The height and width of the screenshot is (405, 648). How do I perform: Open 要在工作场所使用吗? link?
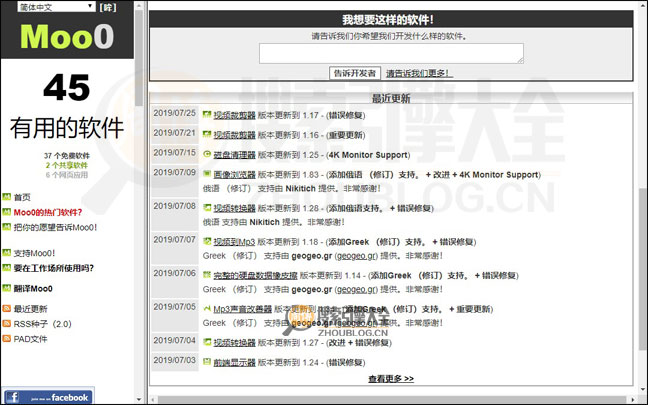(x=54, y=268)
